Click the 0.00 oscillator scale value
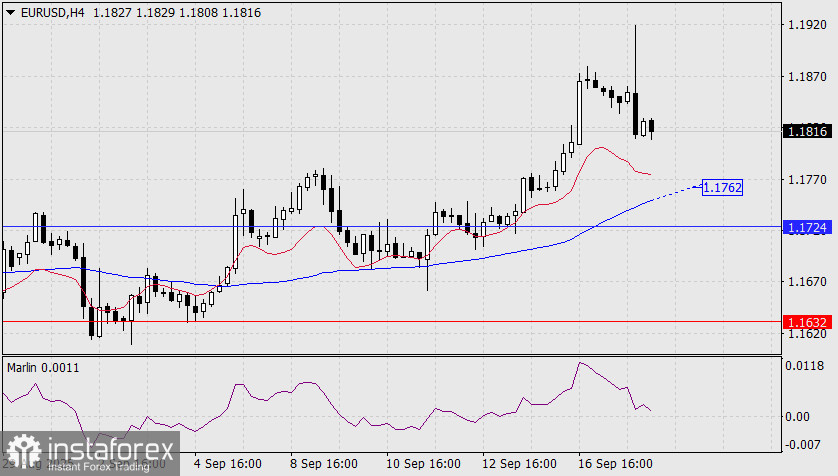Viewport: 838px width, 476px height. tap(798, 417)
